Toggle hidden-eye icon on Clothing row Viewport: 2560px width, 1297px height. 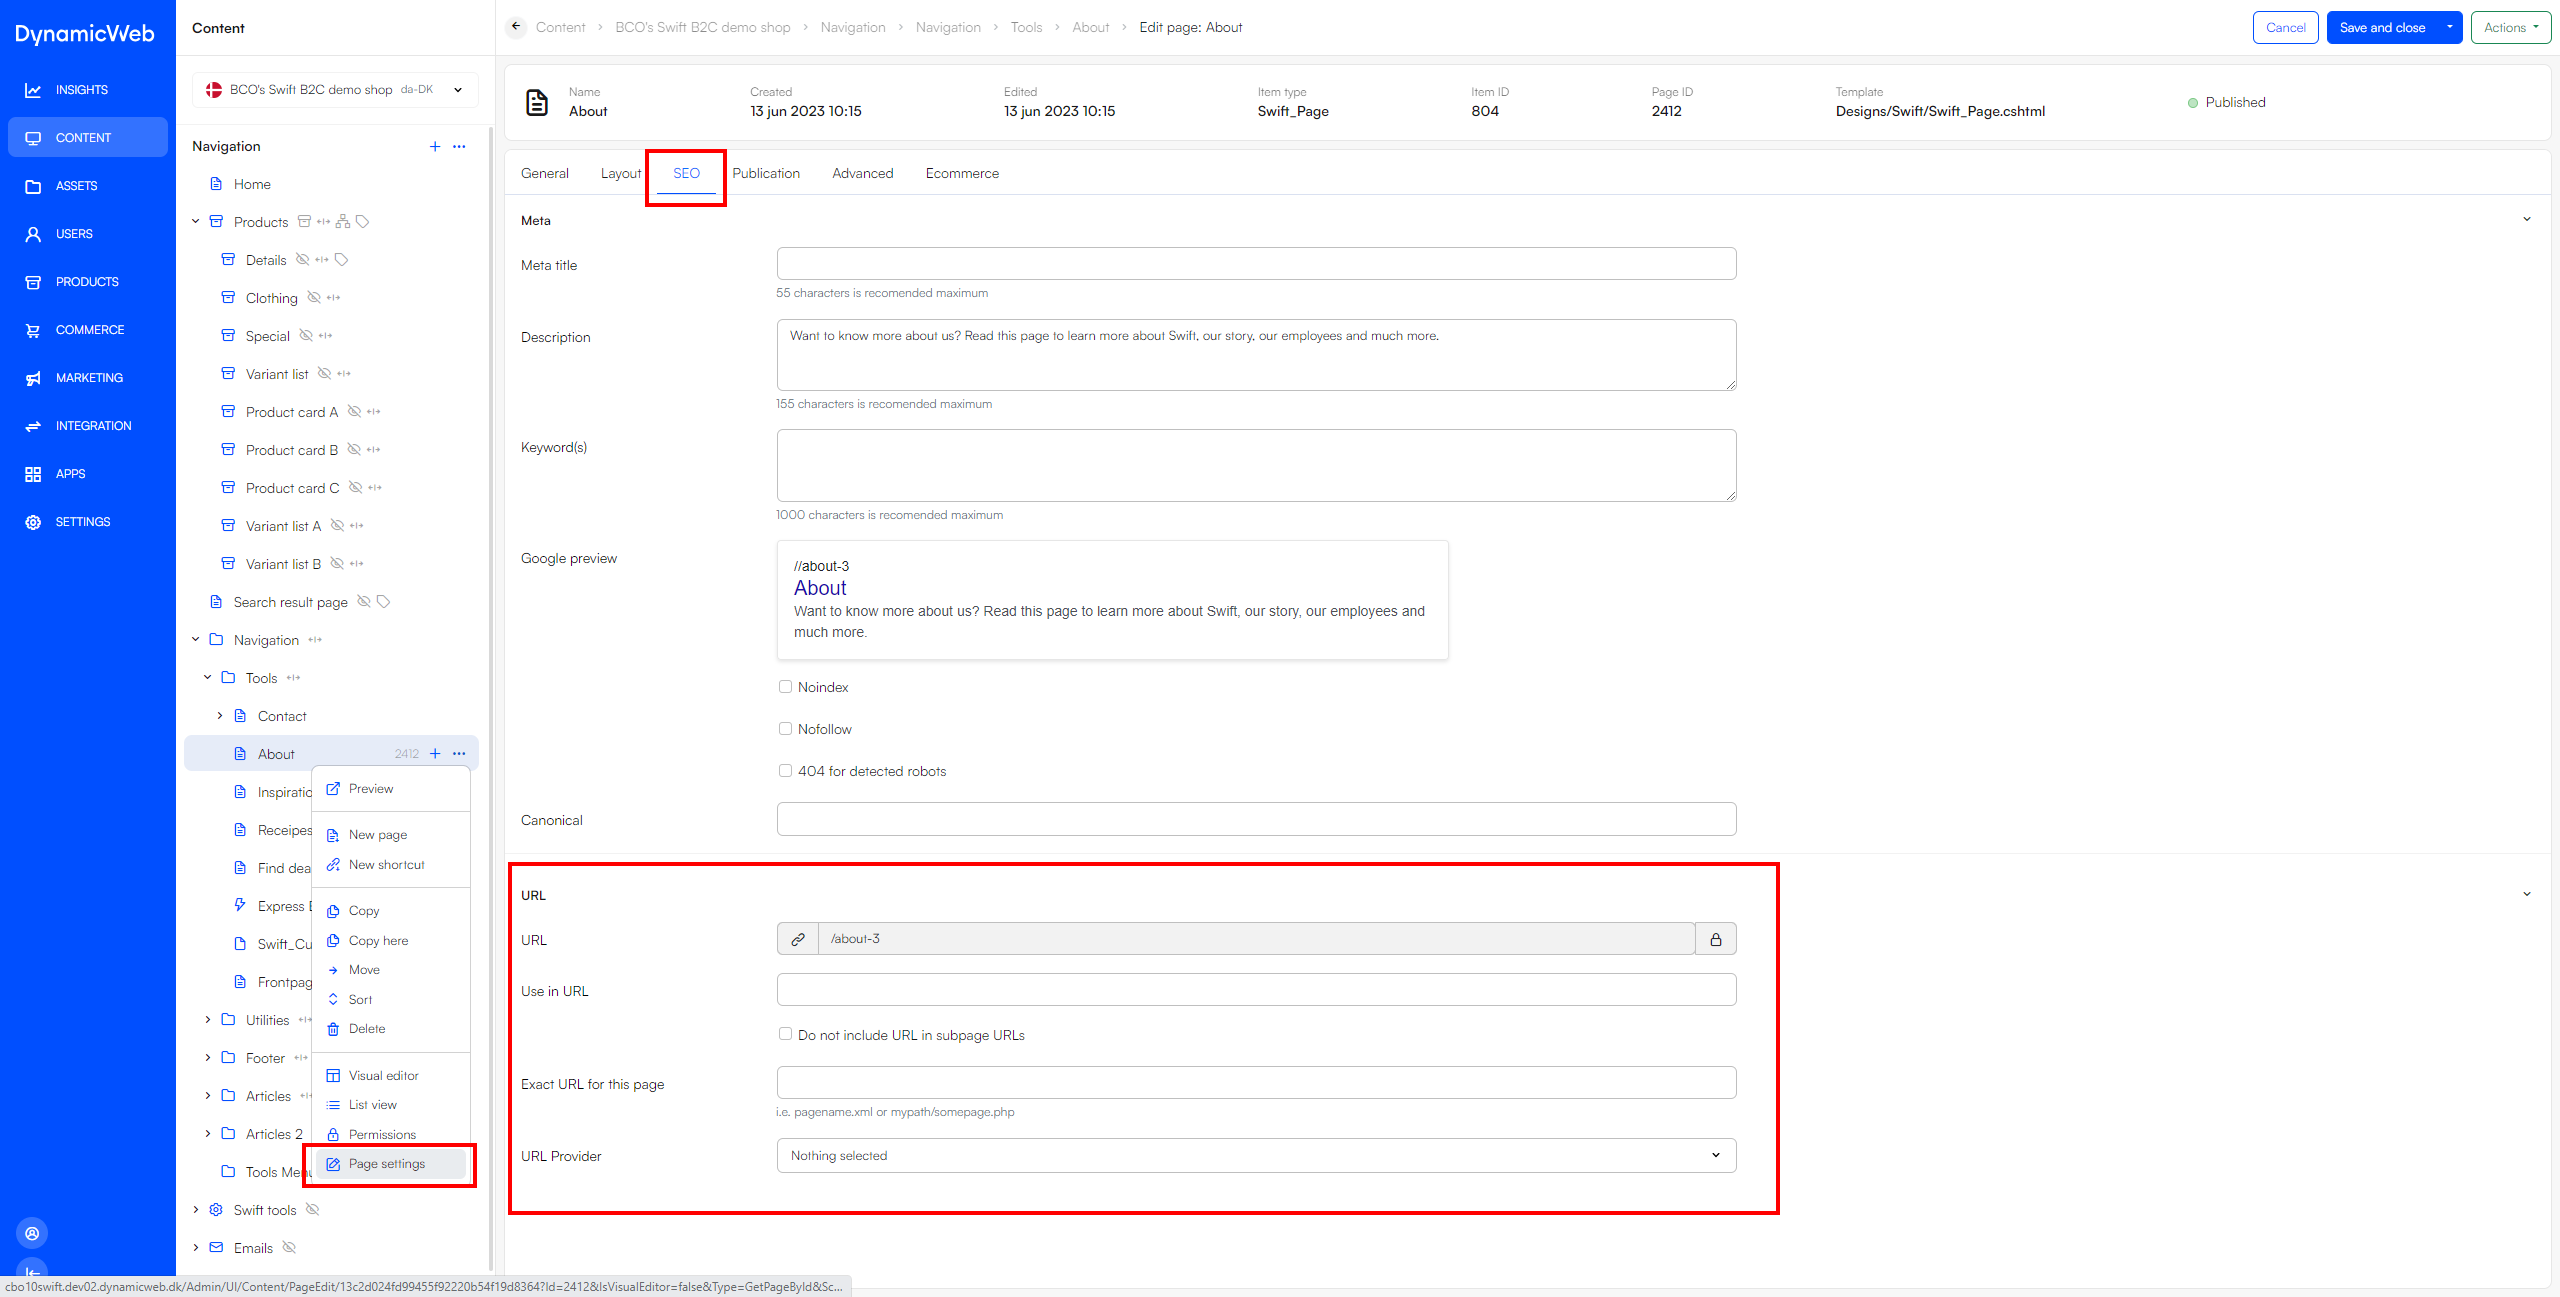tap(314, 298)
